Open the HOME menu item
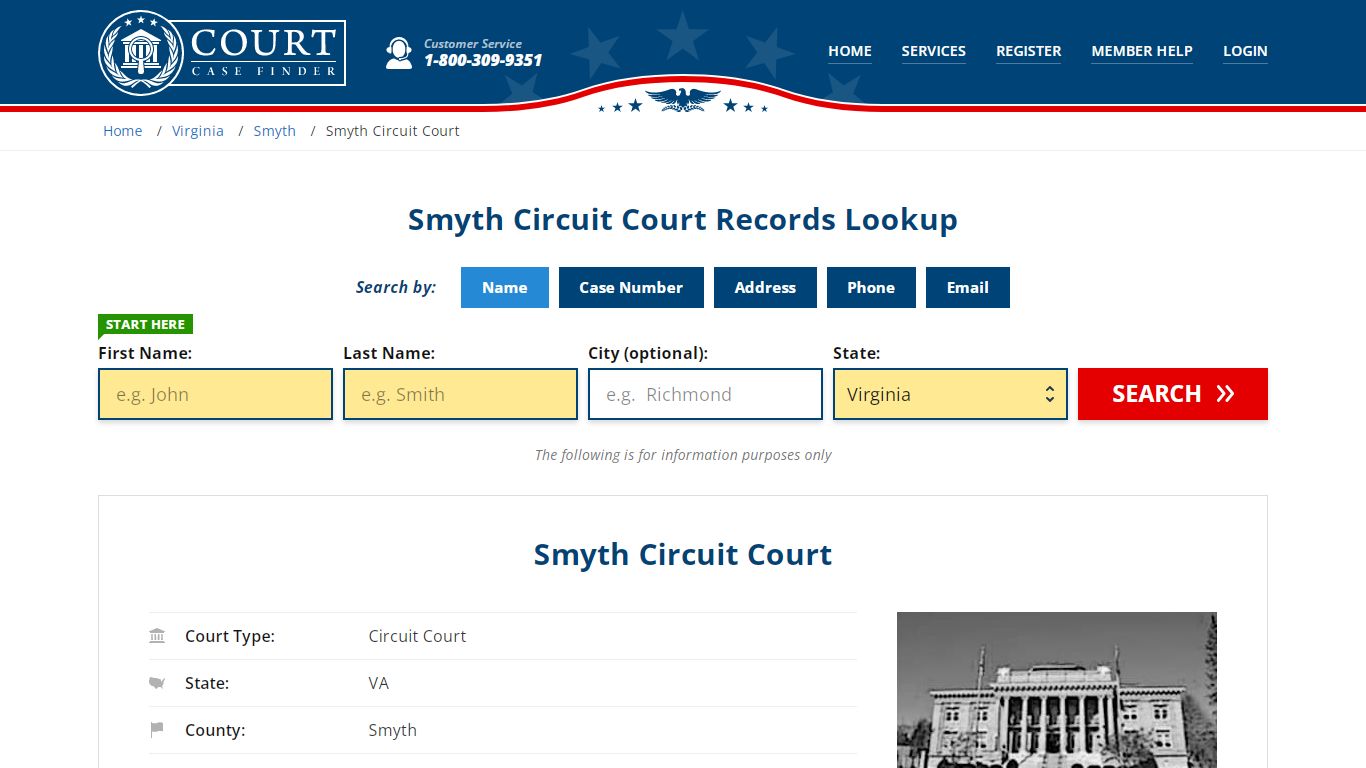The width and height of the screenshot is (1366, 768). pos(850,51)
